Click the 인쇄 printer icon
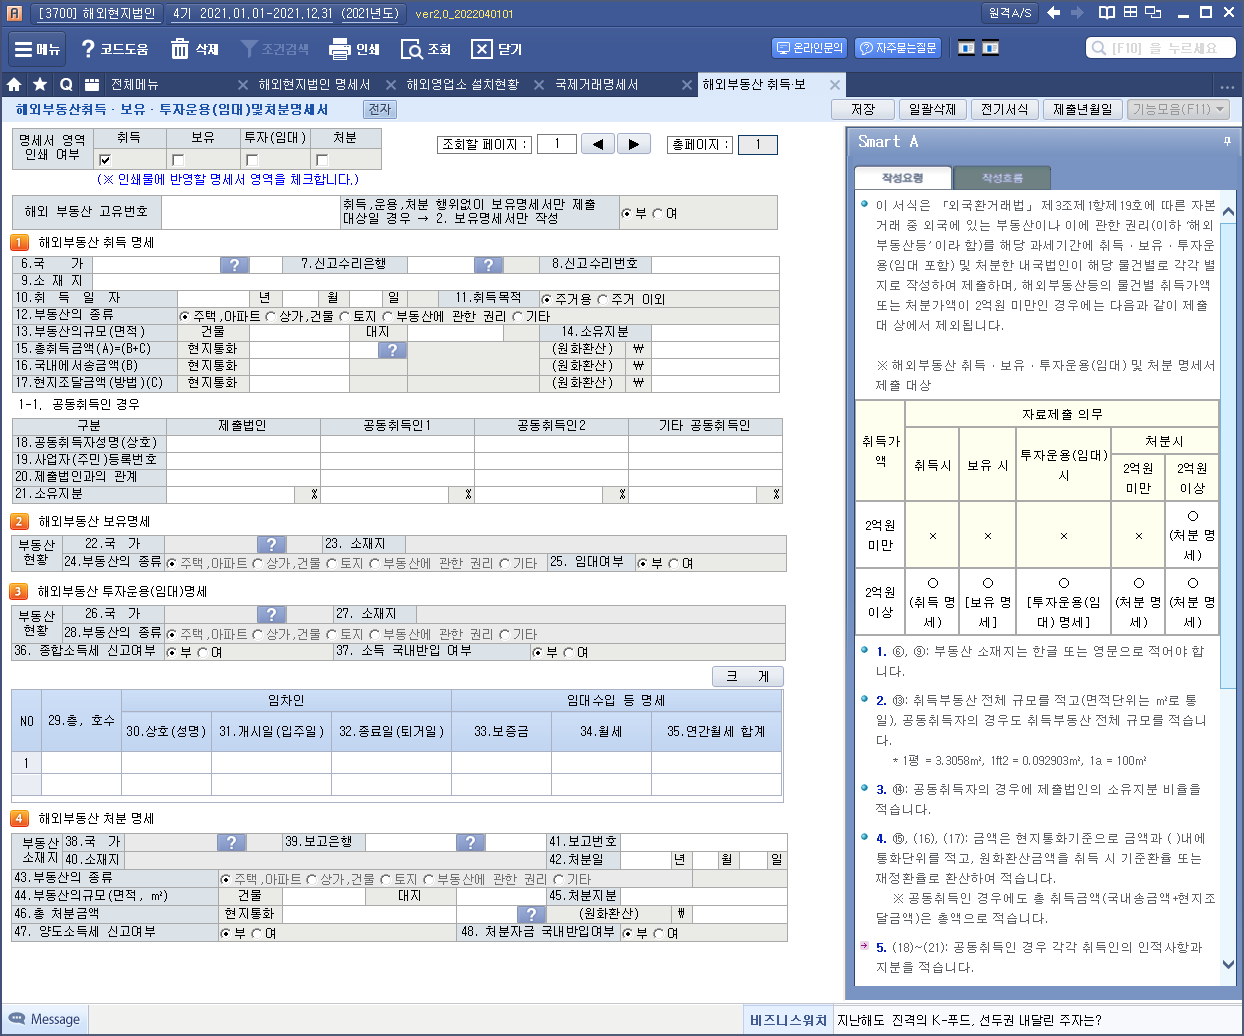 pos(340,49)
